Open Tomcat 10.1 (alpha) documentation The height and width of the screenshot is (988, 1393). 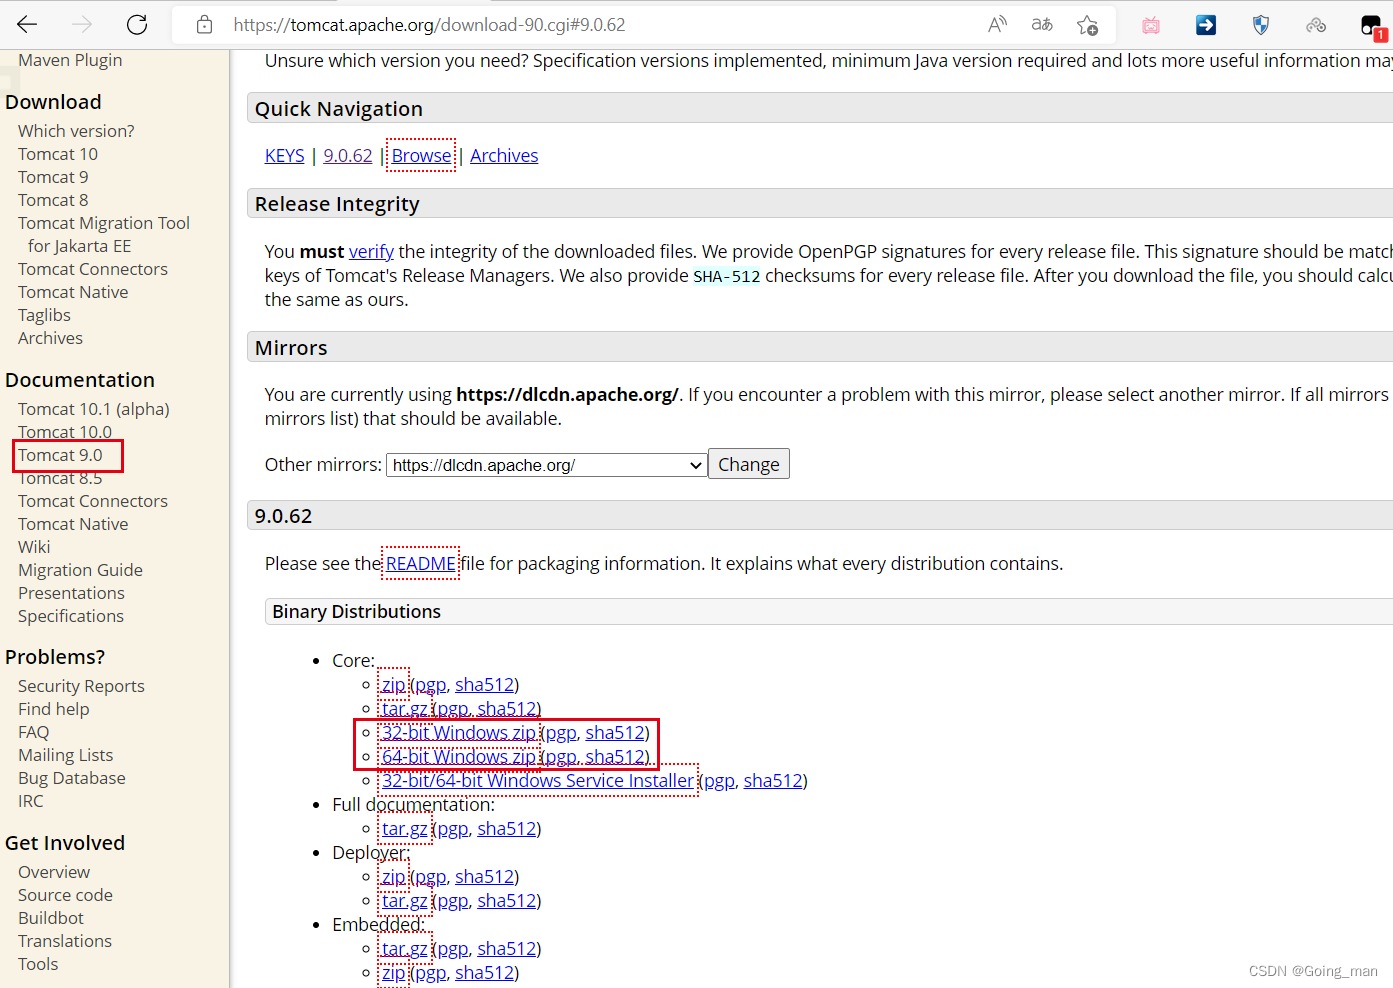click(94, 409)
